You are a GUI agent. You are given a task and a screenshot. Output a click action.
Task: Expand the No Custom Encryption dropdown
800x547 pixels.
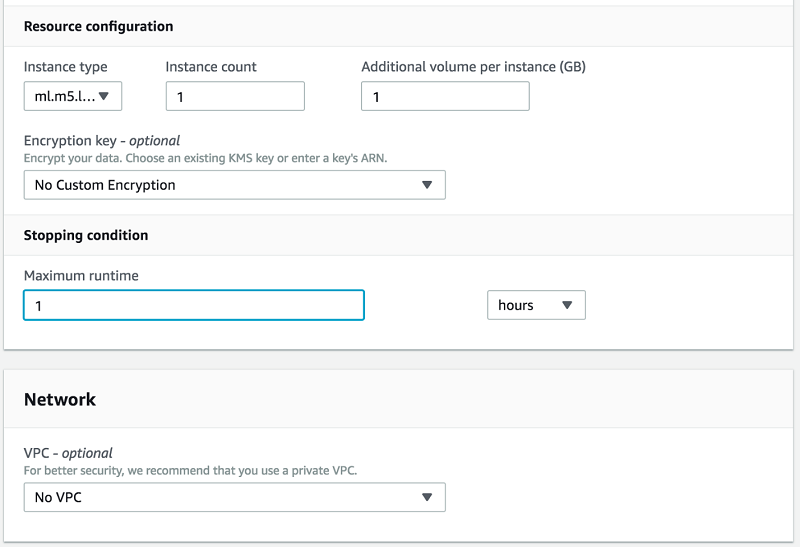click(x=234, y=185)
